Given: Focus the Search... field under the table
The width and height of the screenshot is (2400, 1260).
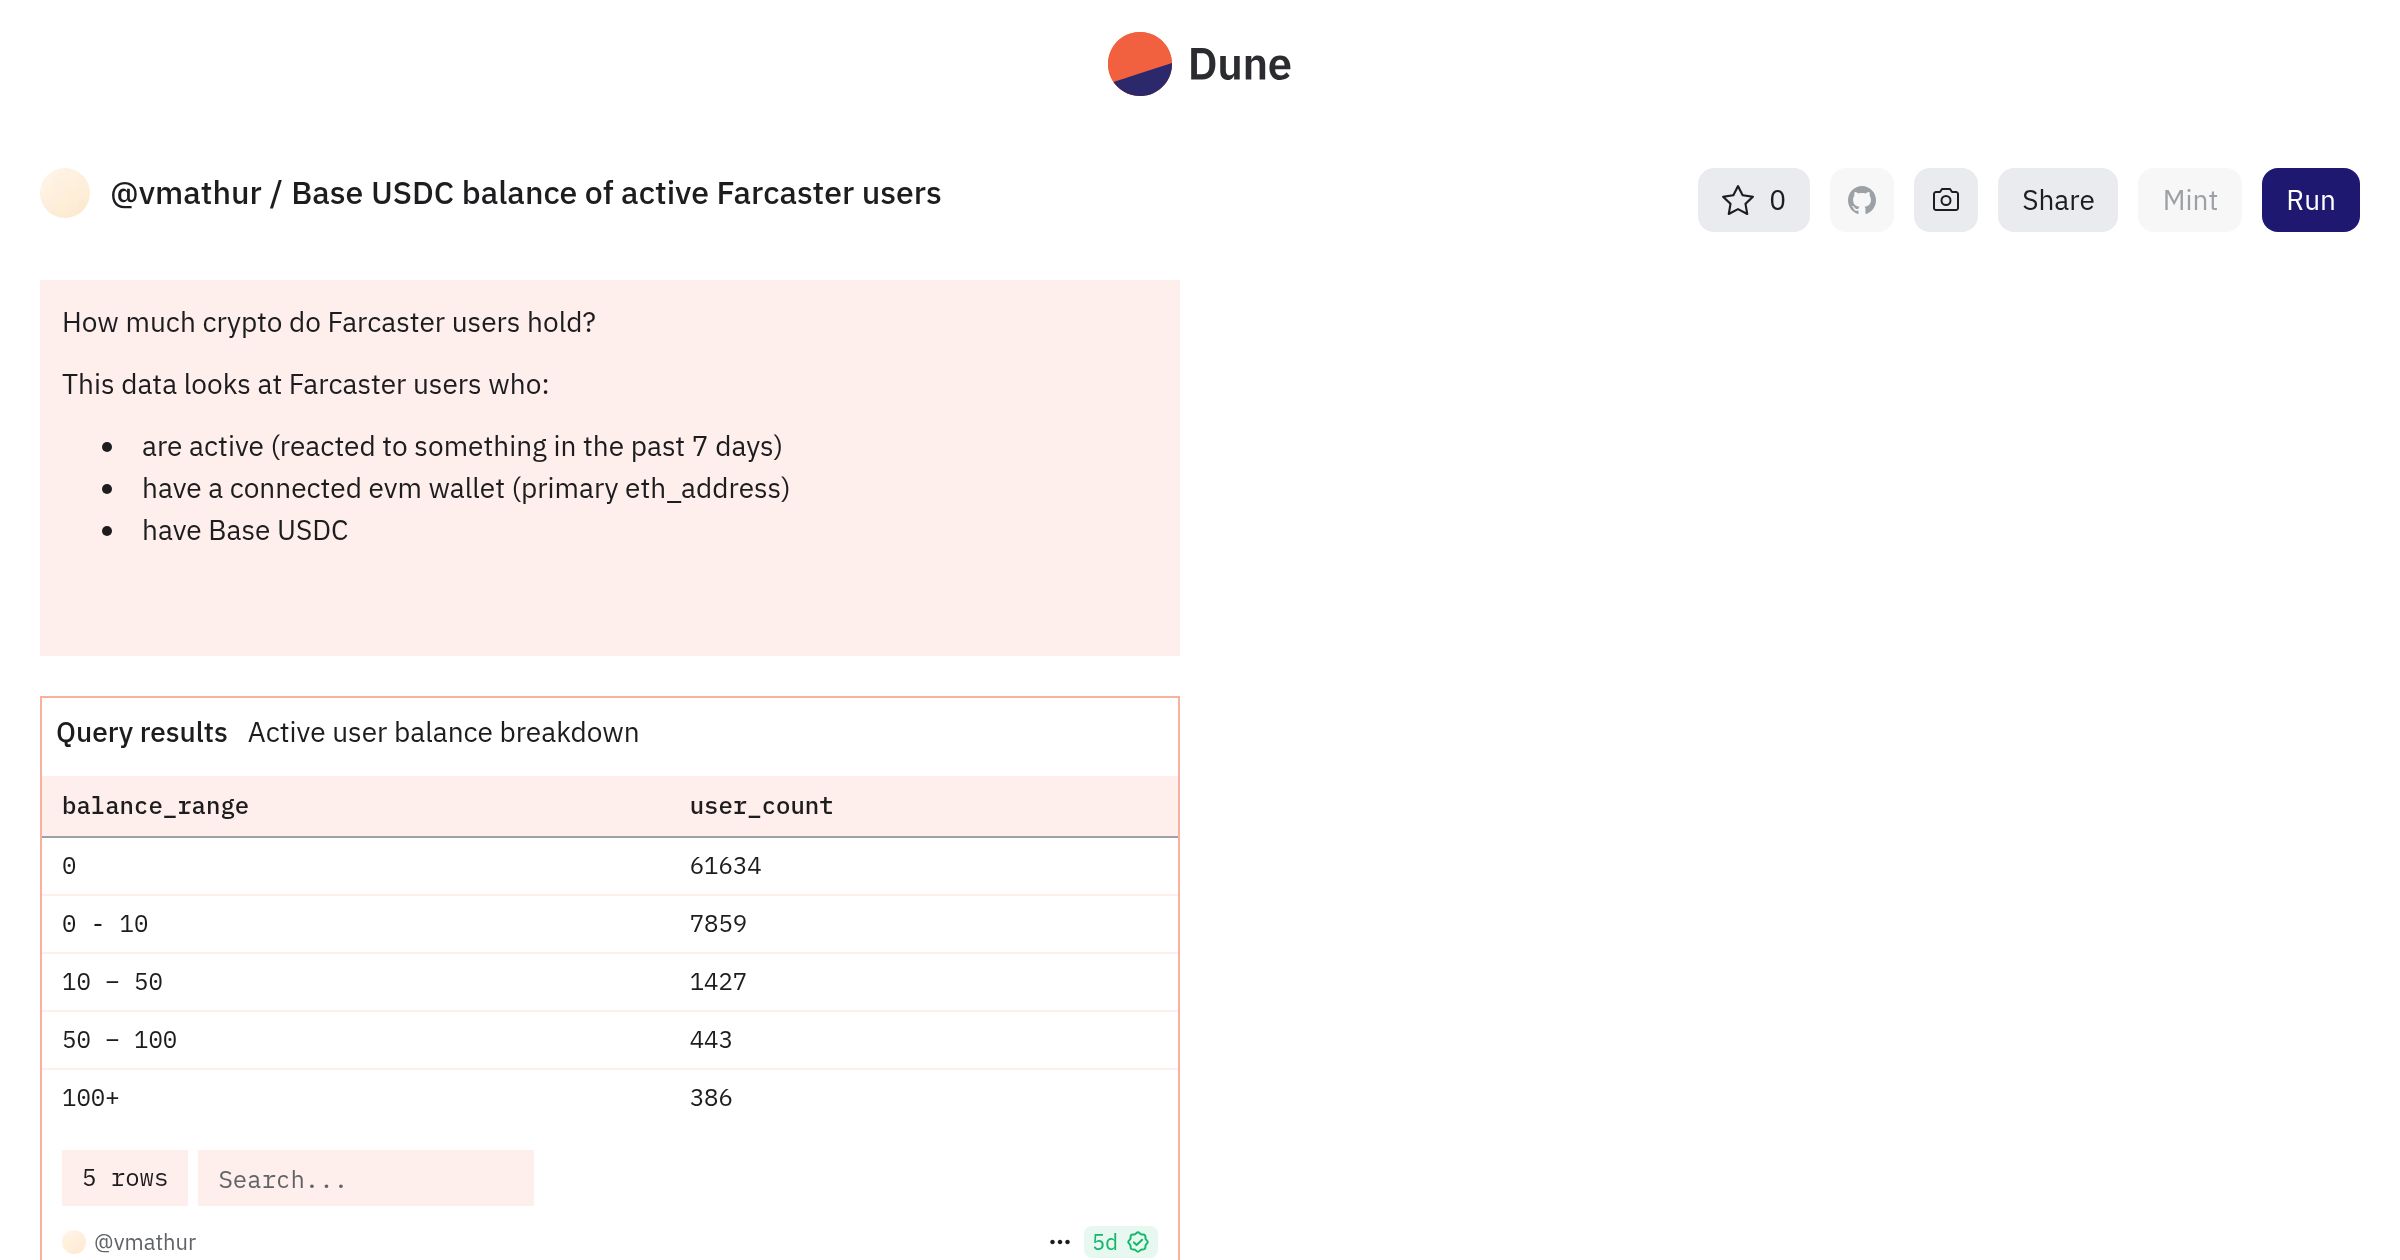Looking at the screenshot, I should (366, 1178).
